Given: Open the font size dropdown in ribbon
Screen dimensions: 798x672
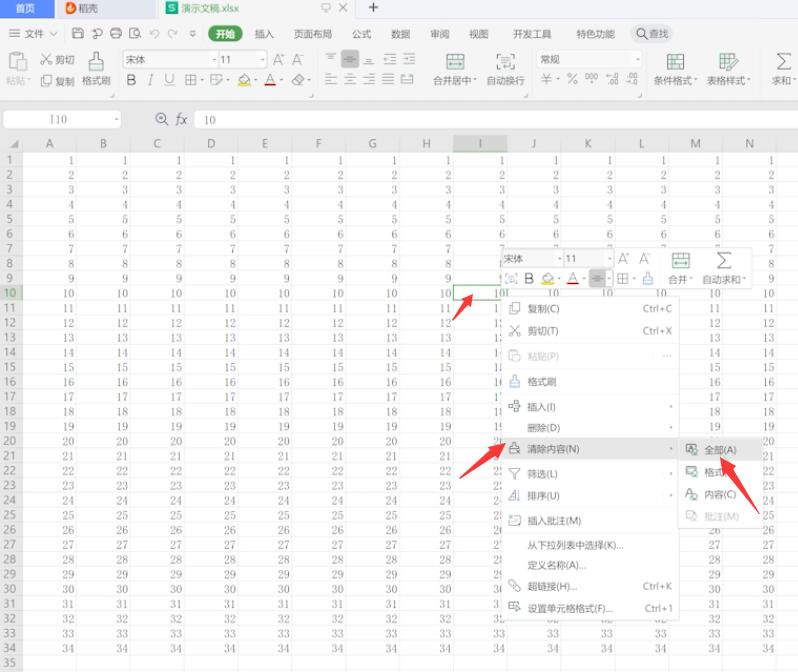Looking at the screenshot, I should [263, 60].
